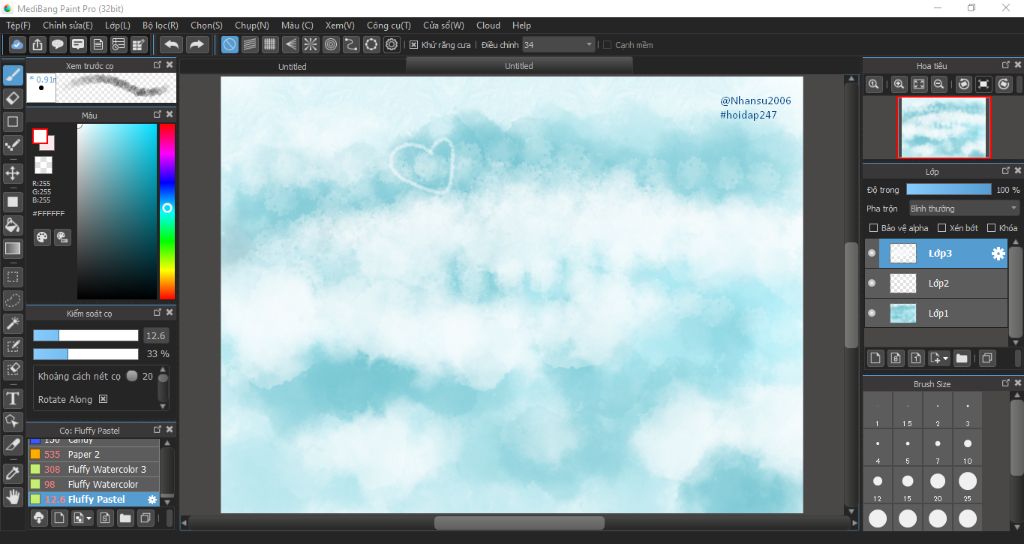Click the hue spectrum slider
1024x544 pixels.
pyautogui.click(x=167, y=212)
